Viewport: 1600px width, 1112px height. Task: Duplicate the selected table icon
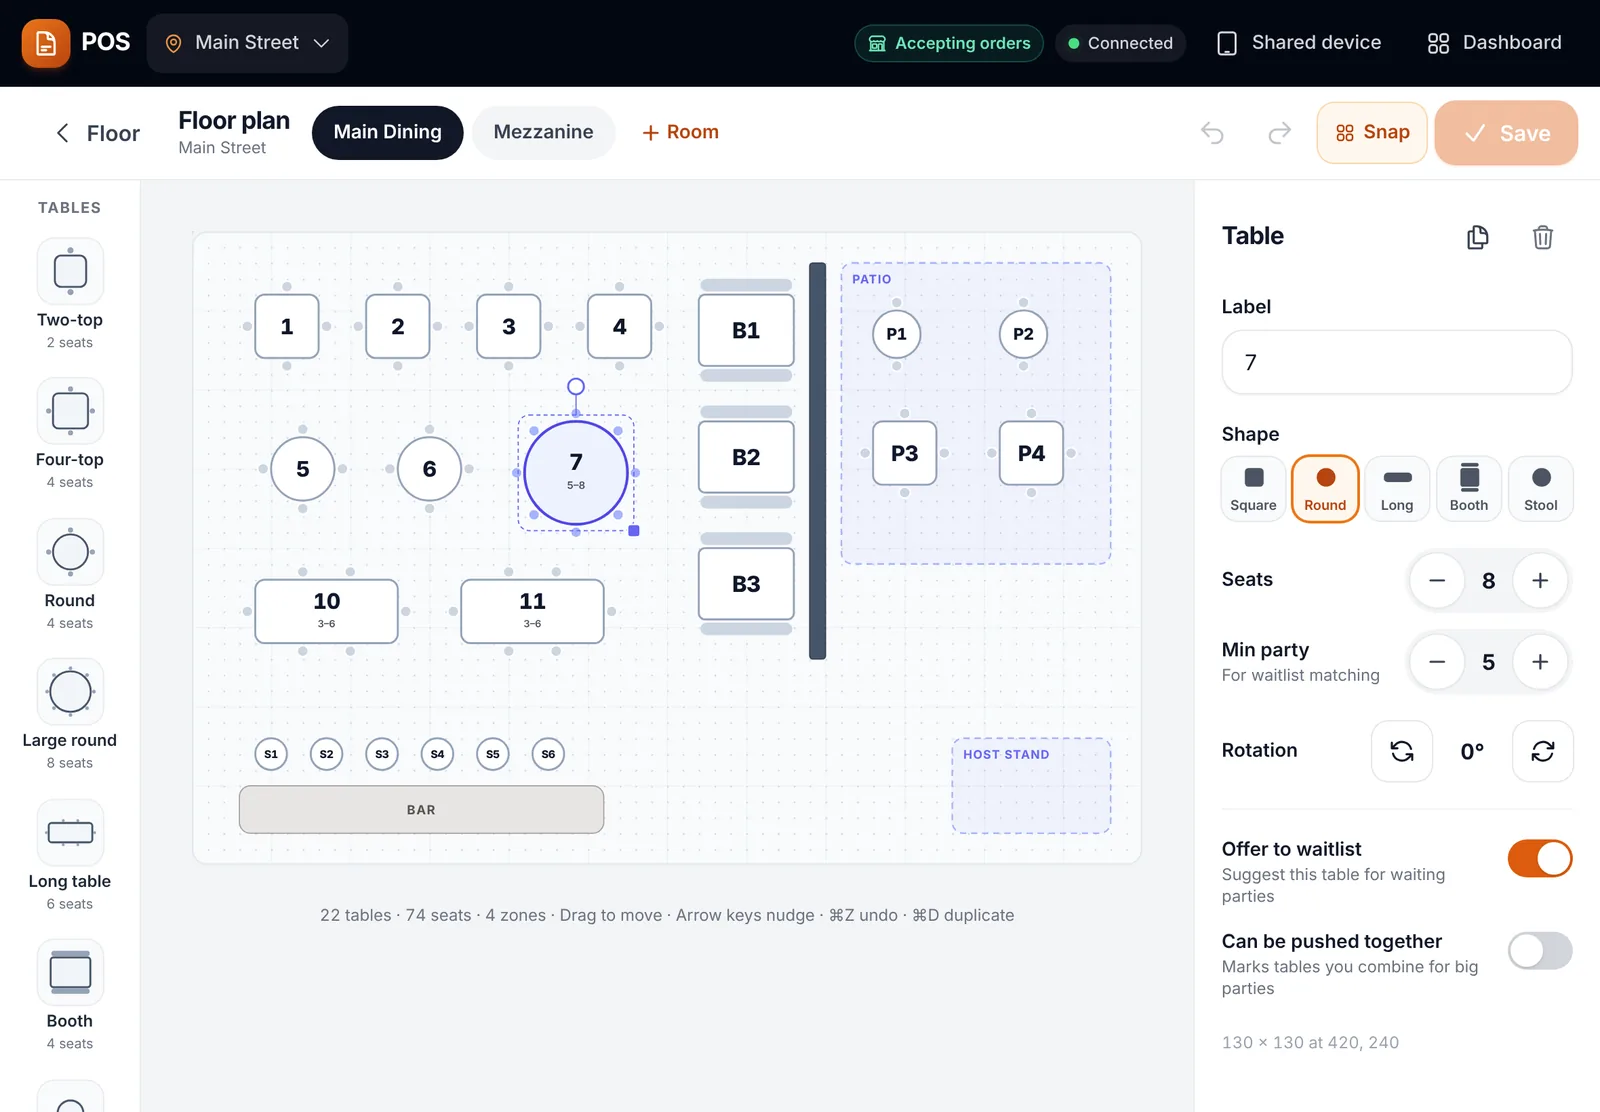coord(1478,237)
